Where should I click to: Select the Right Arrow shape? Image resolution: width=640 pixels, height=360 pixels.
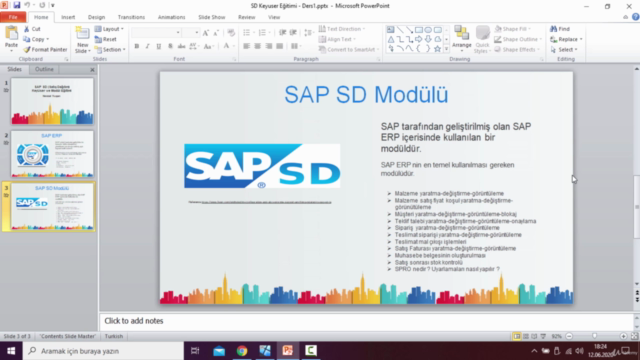coord(418,39)
